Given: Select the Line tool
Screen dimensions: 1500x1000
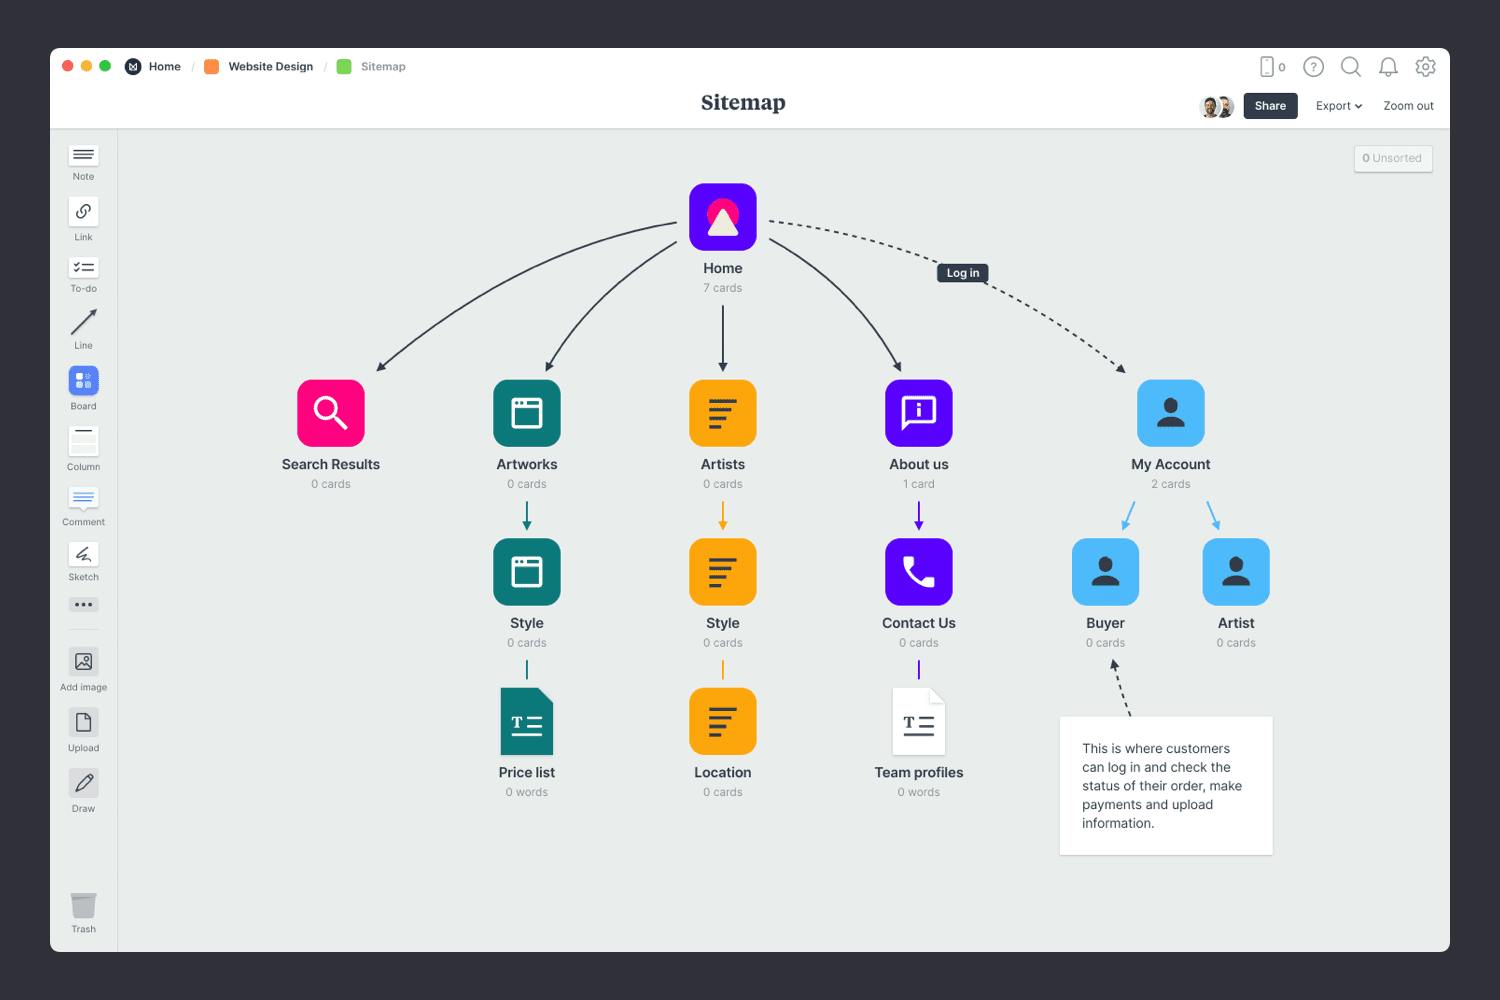Looking at the screenshot, I should (83, 325).
